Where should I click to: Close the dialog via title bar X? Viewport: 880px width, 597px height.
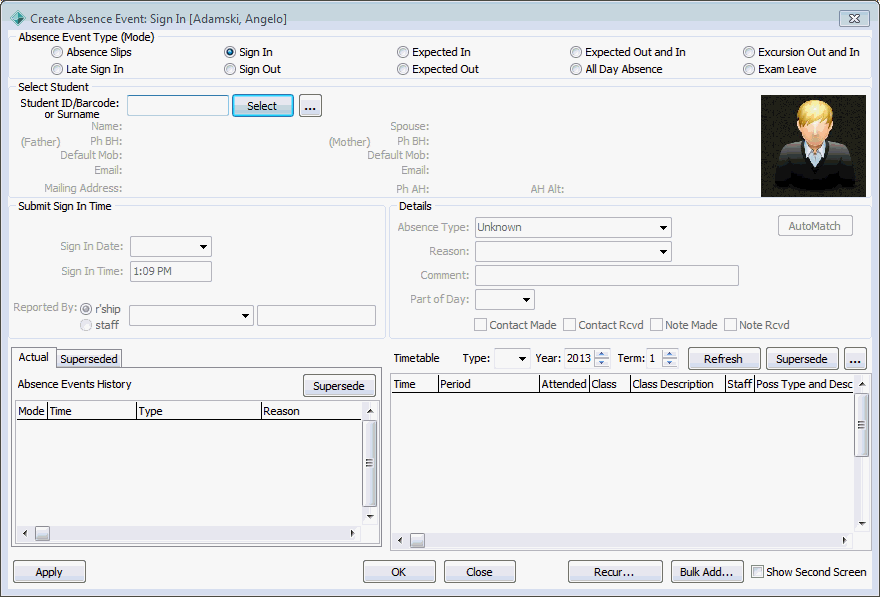(854, 19)
